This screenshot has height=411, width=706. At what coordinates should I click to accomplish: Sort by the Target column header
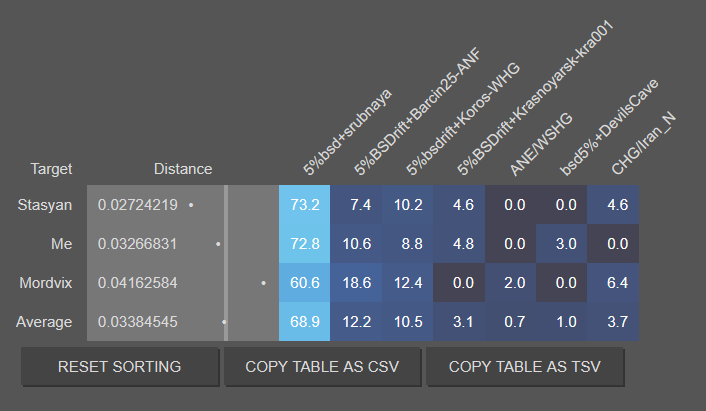click(51, 169)
